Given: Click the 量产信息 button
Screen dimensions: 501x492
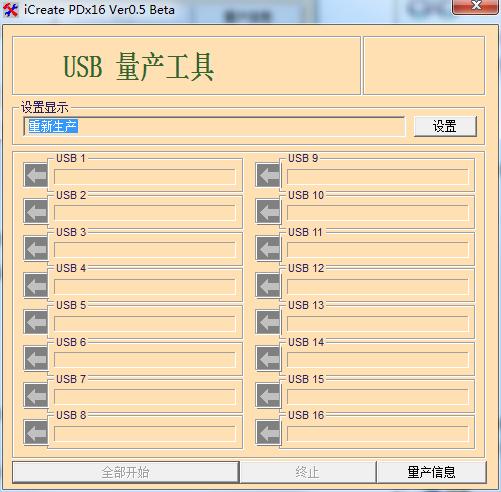Looking at the screenshot, I should click(431, 472).
